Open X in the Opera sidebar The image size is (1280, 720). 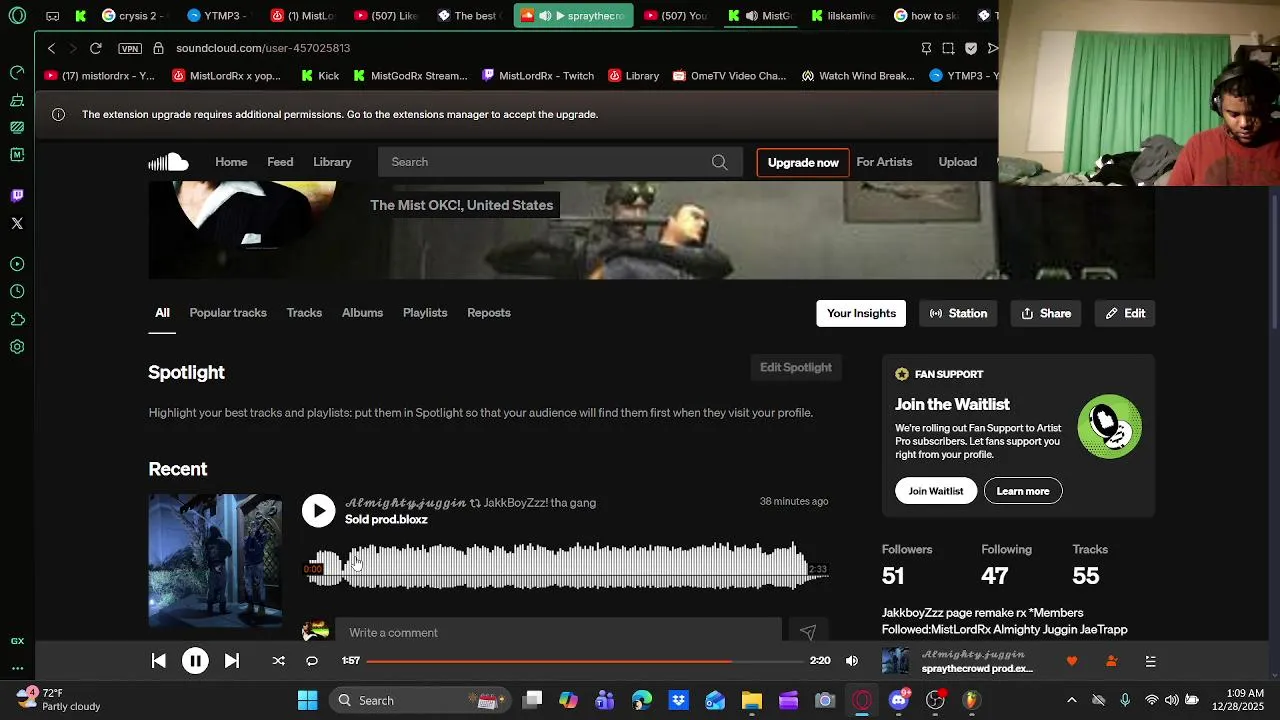17,223
